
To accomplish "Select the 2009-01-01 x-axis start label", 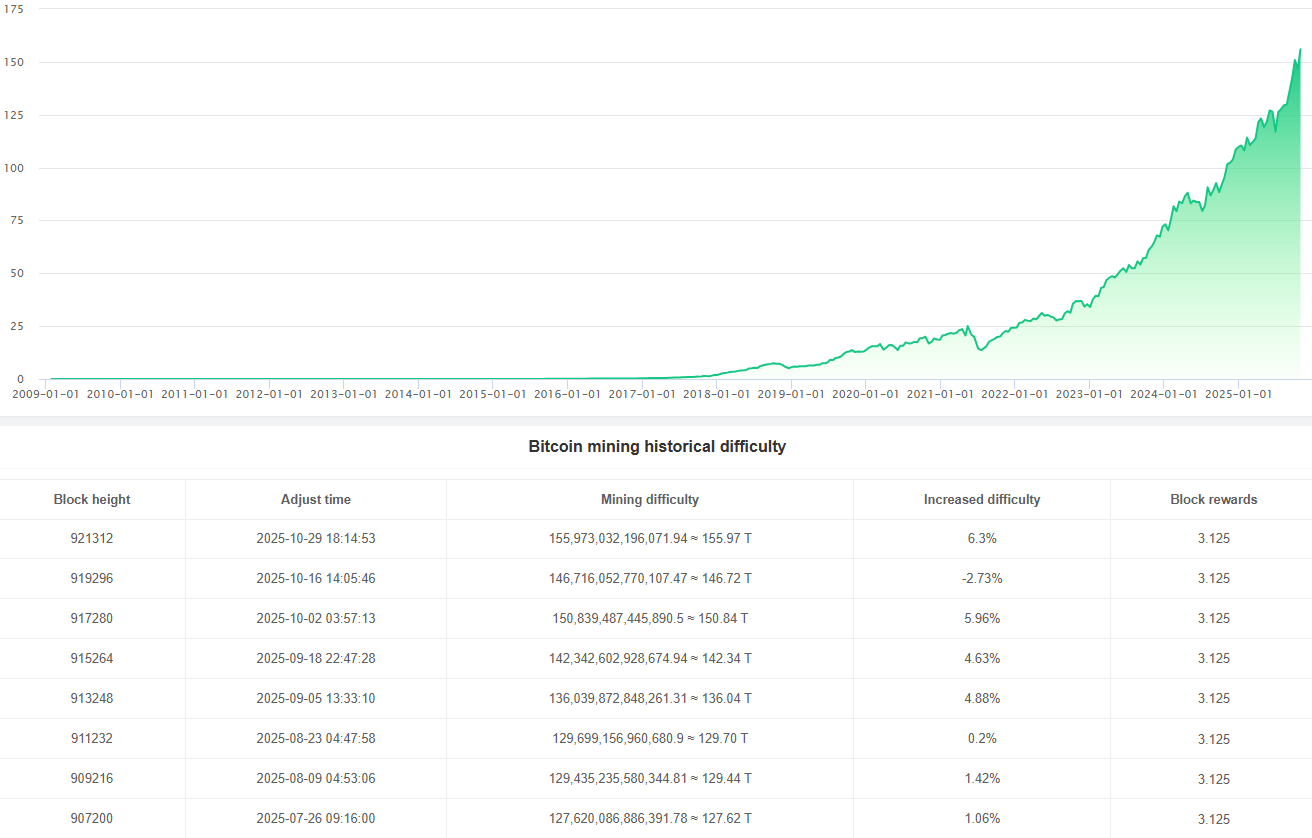I will tap(45, 394).
